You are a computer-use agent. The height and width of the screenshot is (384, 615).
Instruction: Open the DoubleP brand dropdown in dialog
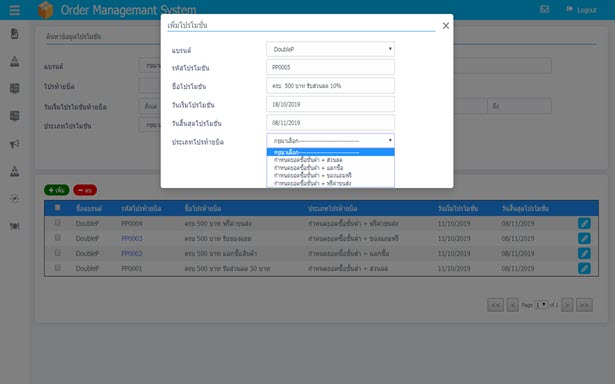pyautogui.click(x=330, y=49)
